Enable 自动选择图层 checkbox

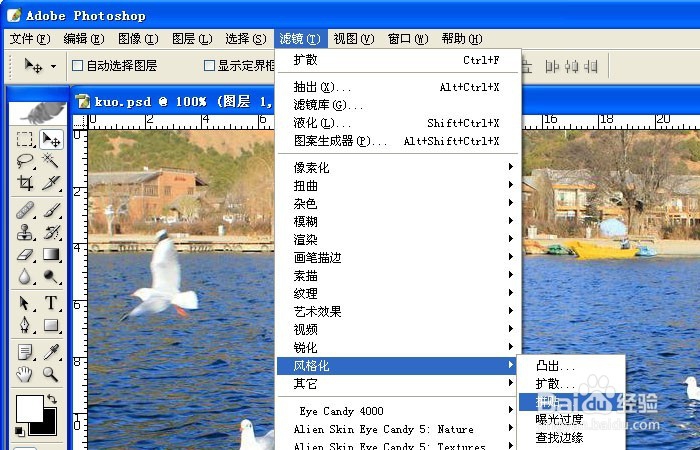(78, 66)
